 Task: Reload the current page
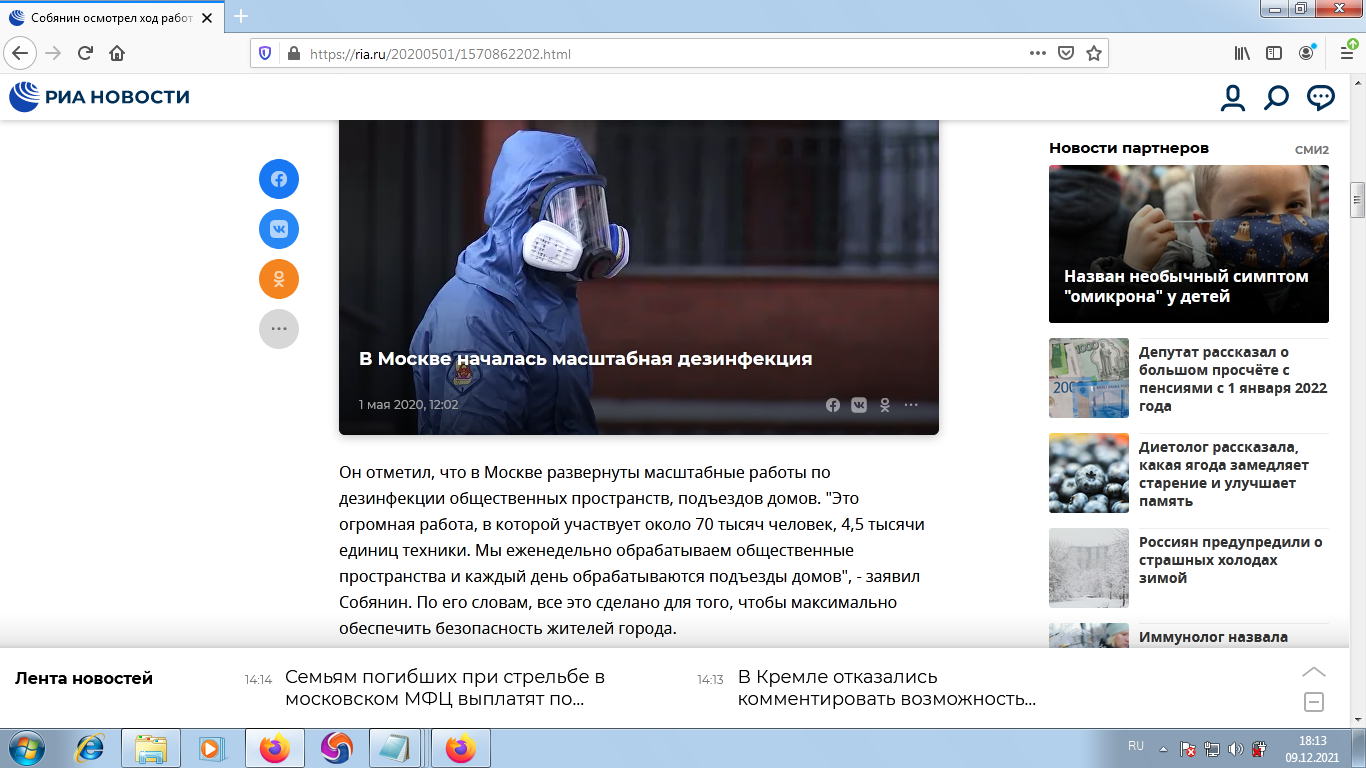click(x=85, y=54)
